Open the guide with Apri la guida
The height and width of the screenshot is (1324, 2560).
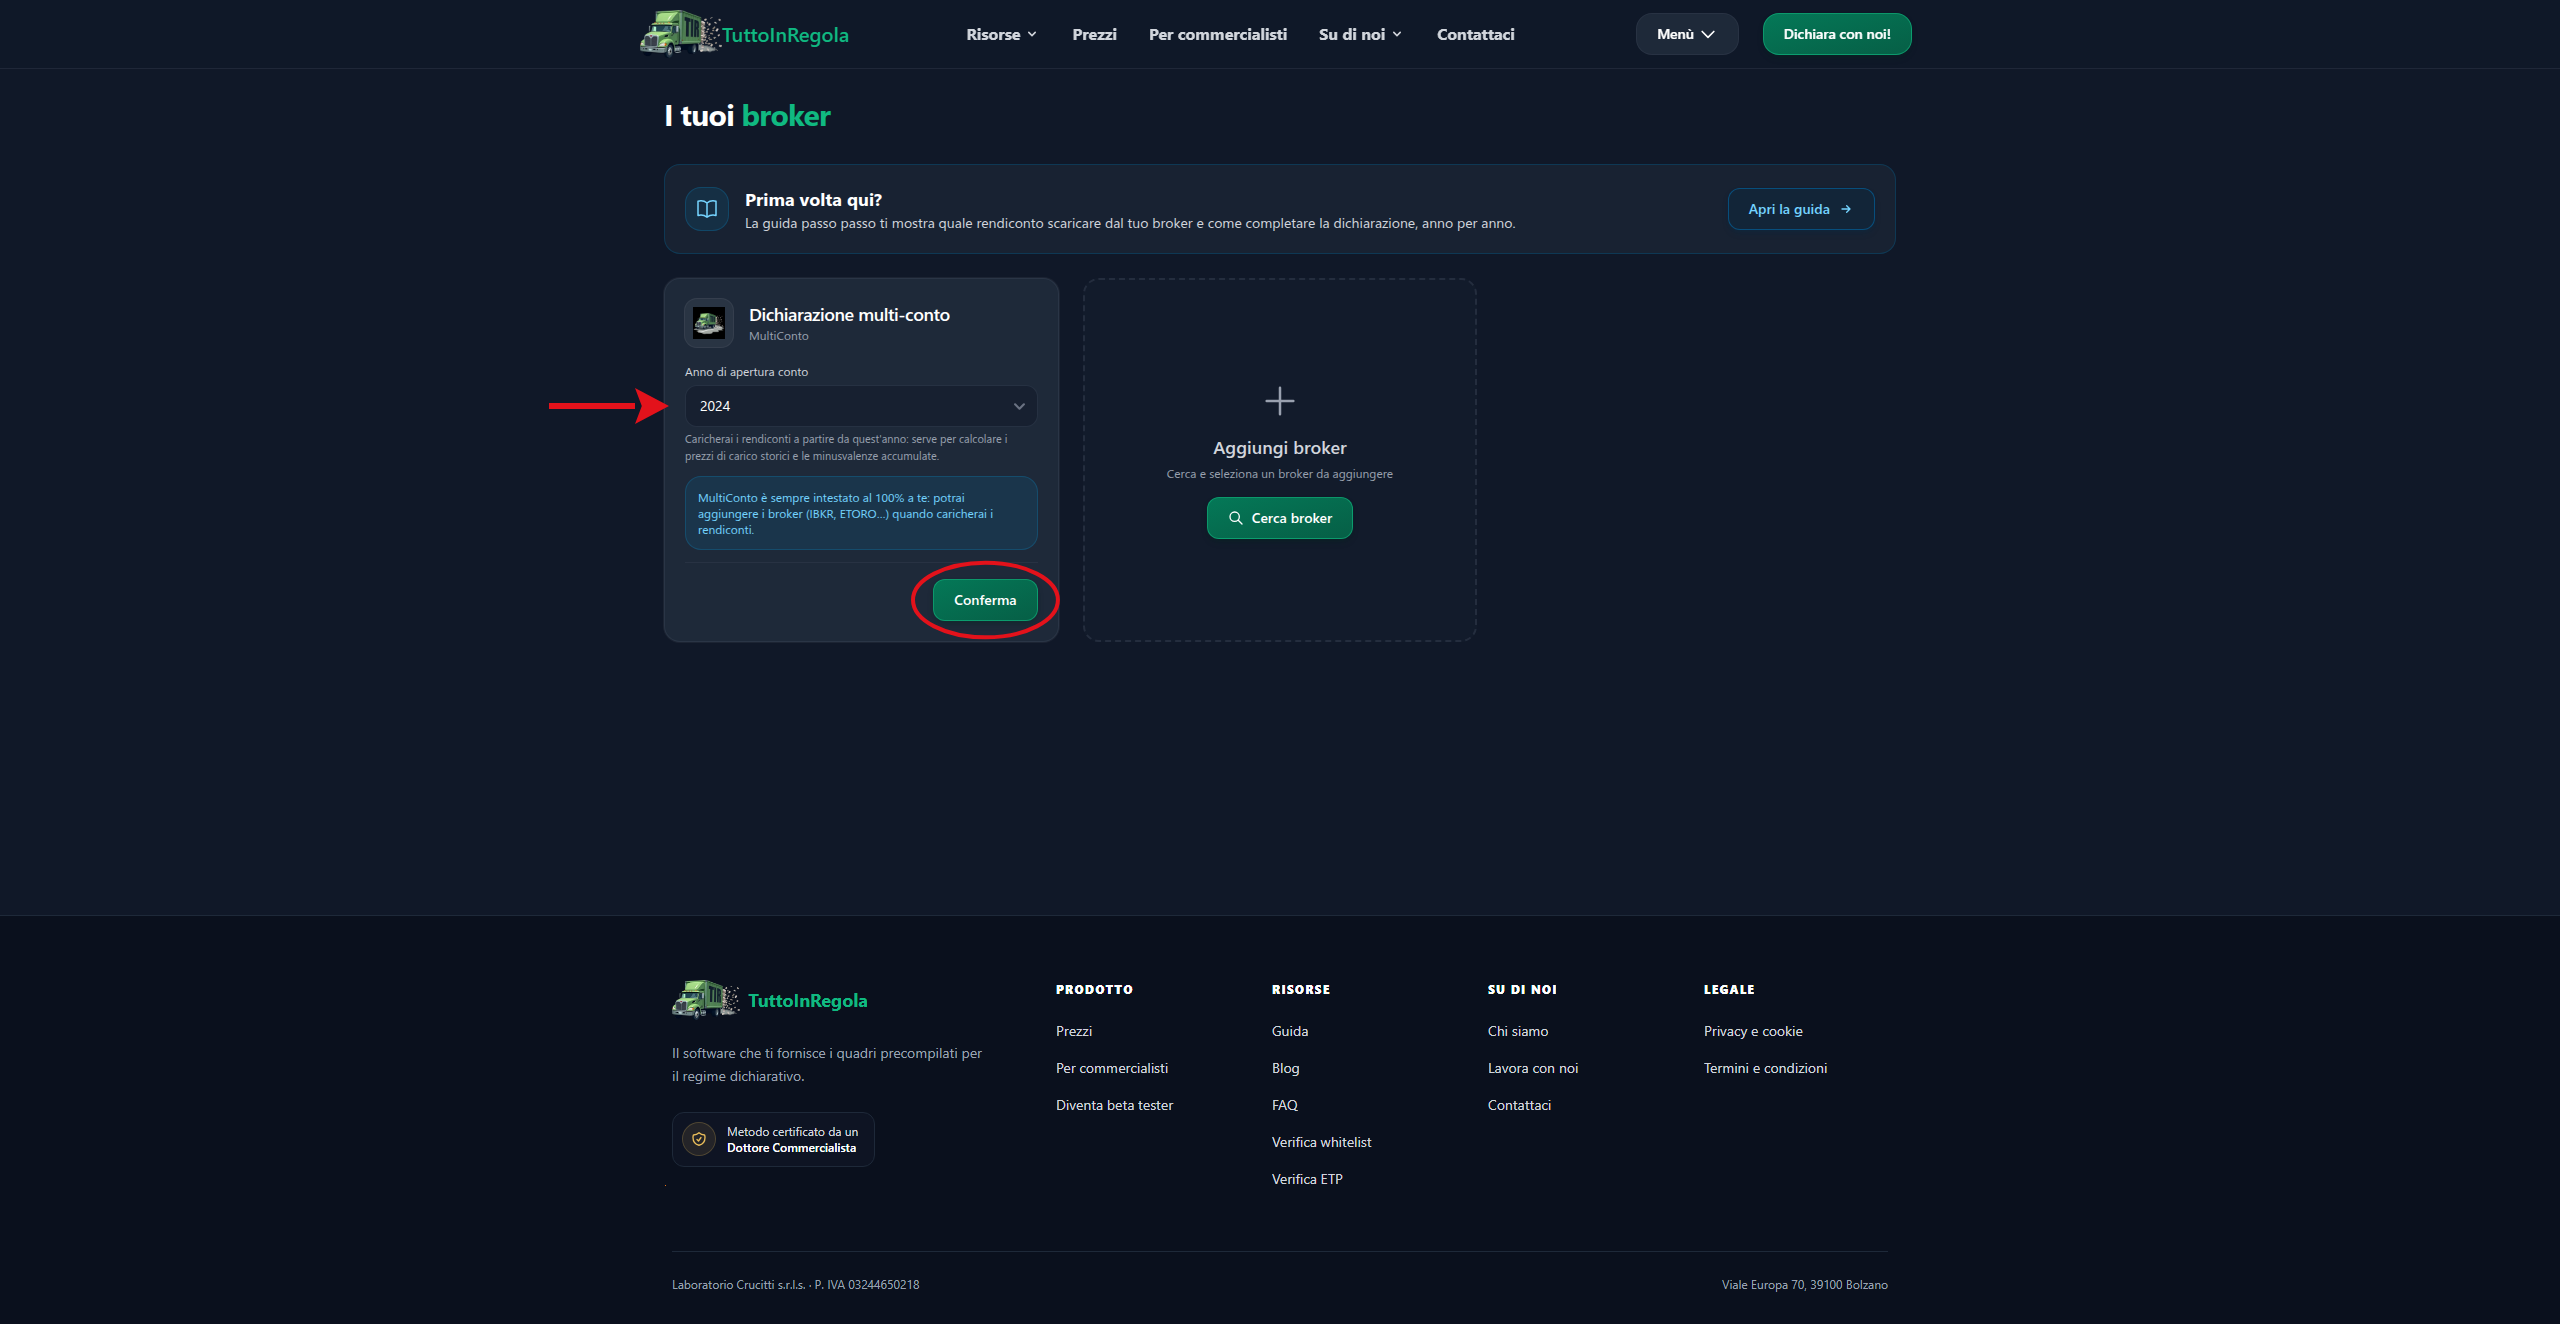(x=1800, y=209)
